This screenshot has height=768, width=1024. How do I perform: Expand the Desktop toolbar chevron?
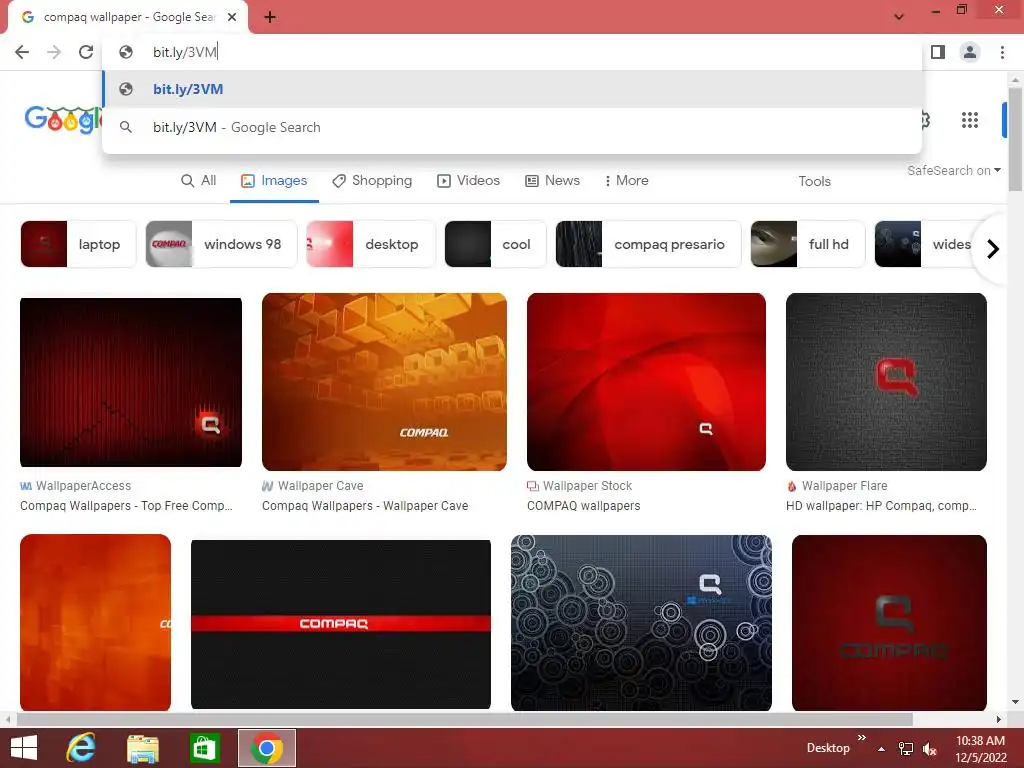point(861,738)
